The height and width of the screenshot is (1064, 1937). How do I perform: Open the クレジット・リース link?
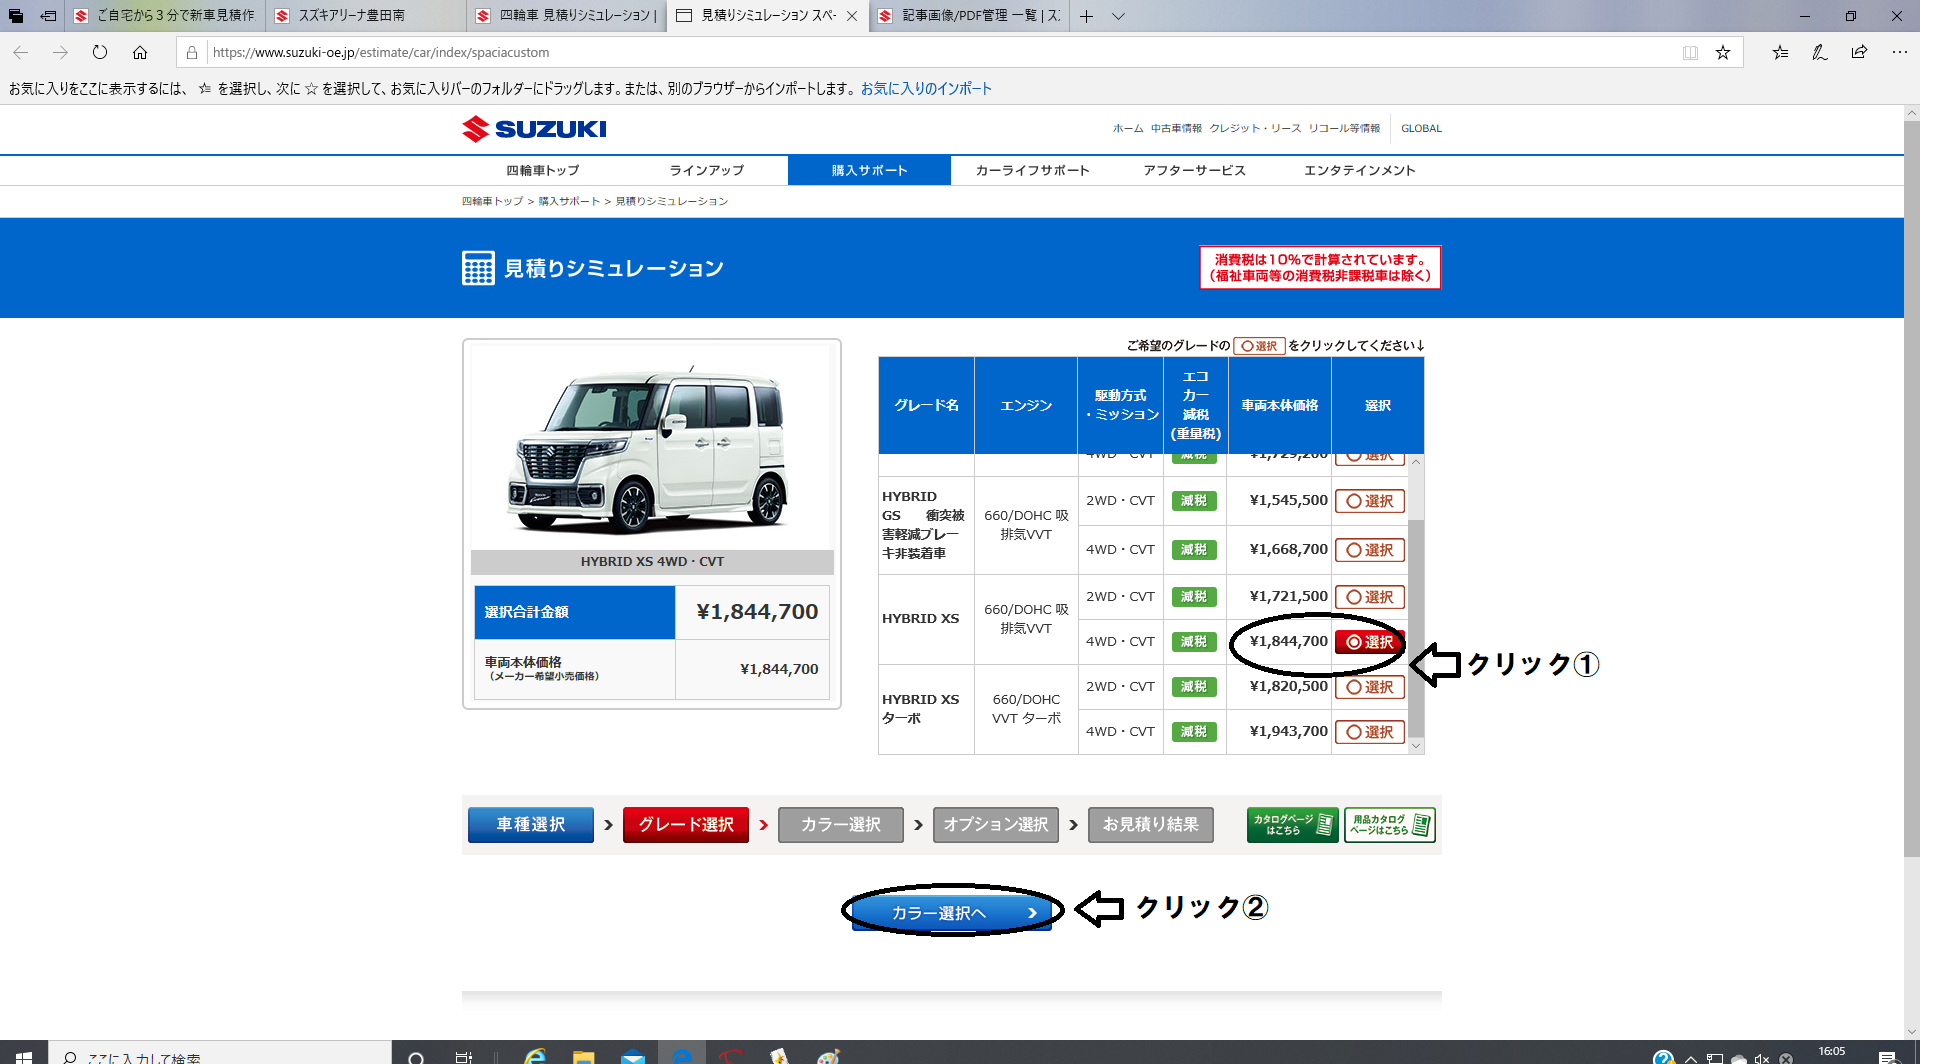click(1255, 129)
